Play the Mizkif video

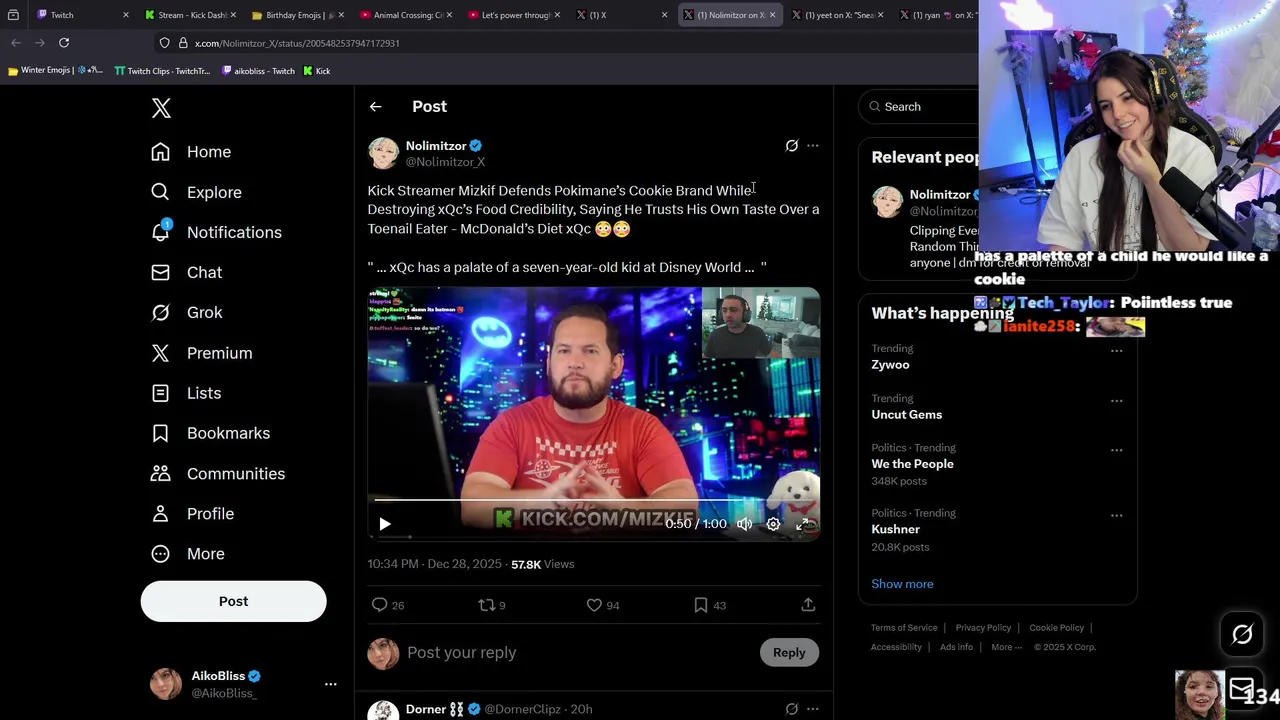[385, 524]
